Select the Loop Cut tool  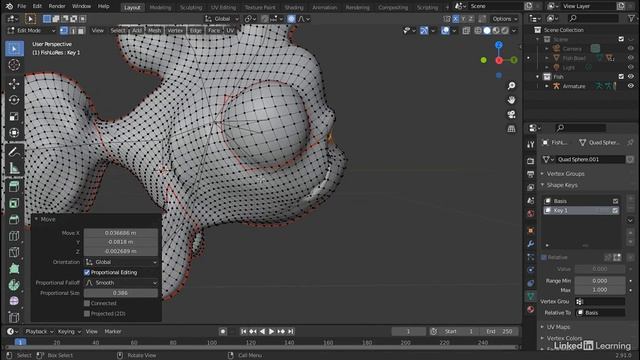(x=14, y=236)
